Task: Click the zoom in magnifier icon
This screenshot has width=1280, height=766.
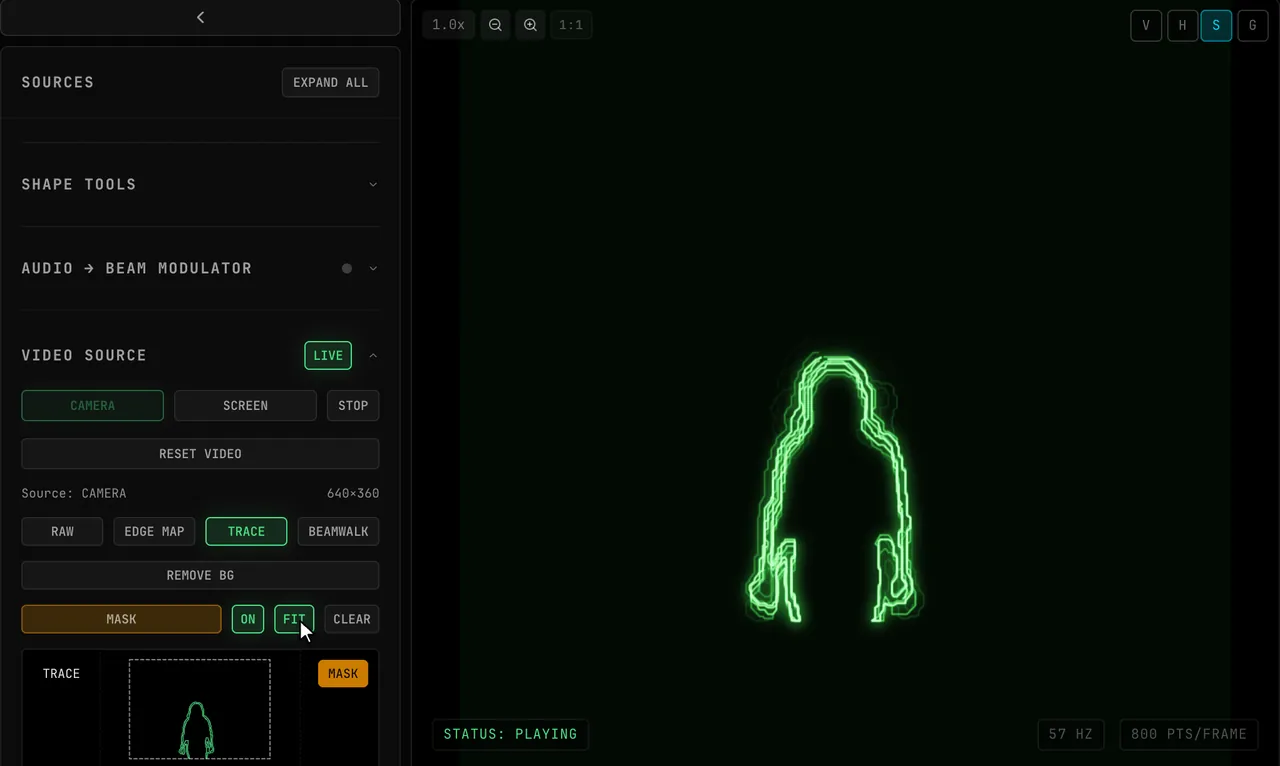Action: tap(531, 25)
